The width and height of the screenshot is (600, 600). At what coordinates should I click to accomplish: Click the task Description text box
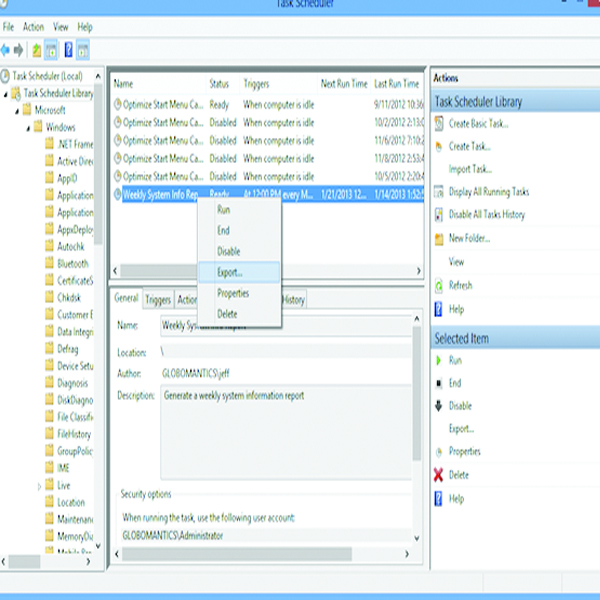click(x=286, y=432)
